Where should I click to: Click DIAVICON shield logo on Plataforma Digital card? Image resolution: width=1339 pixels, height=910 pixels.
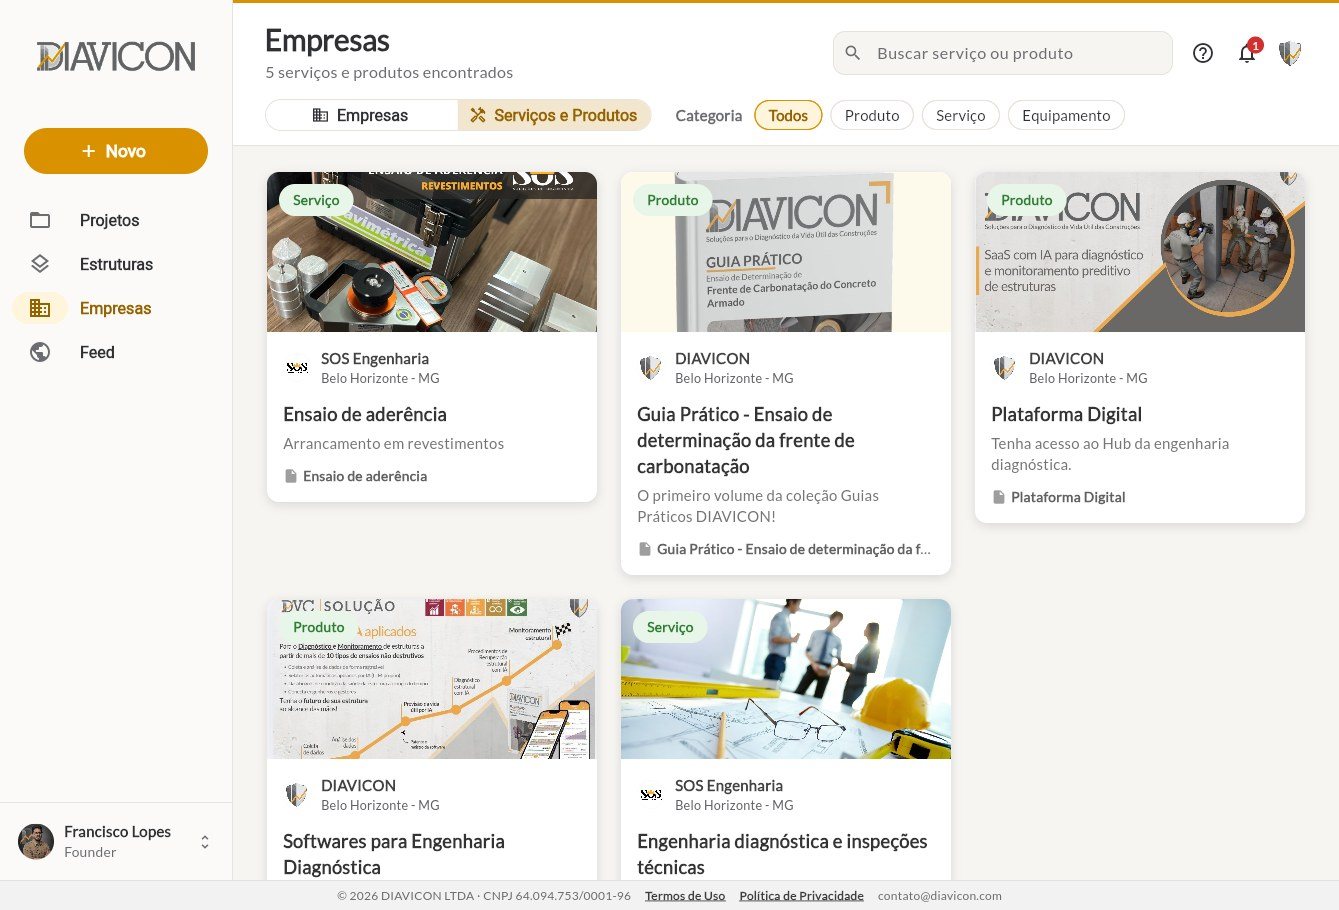(x=1005, y=368)
